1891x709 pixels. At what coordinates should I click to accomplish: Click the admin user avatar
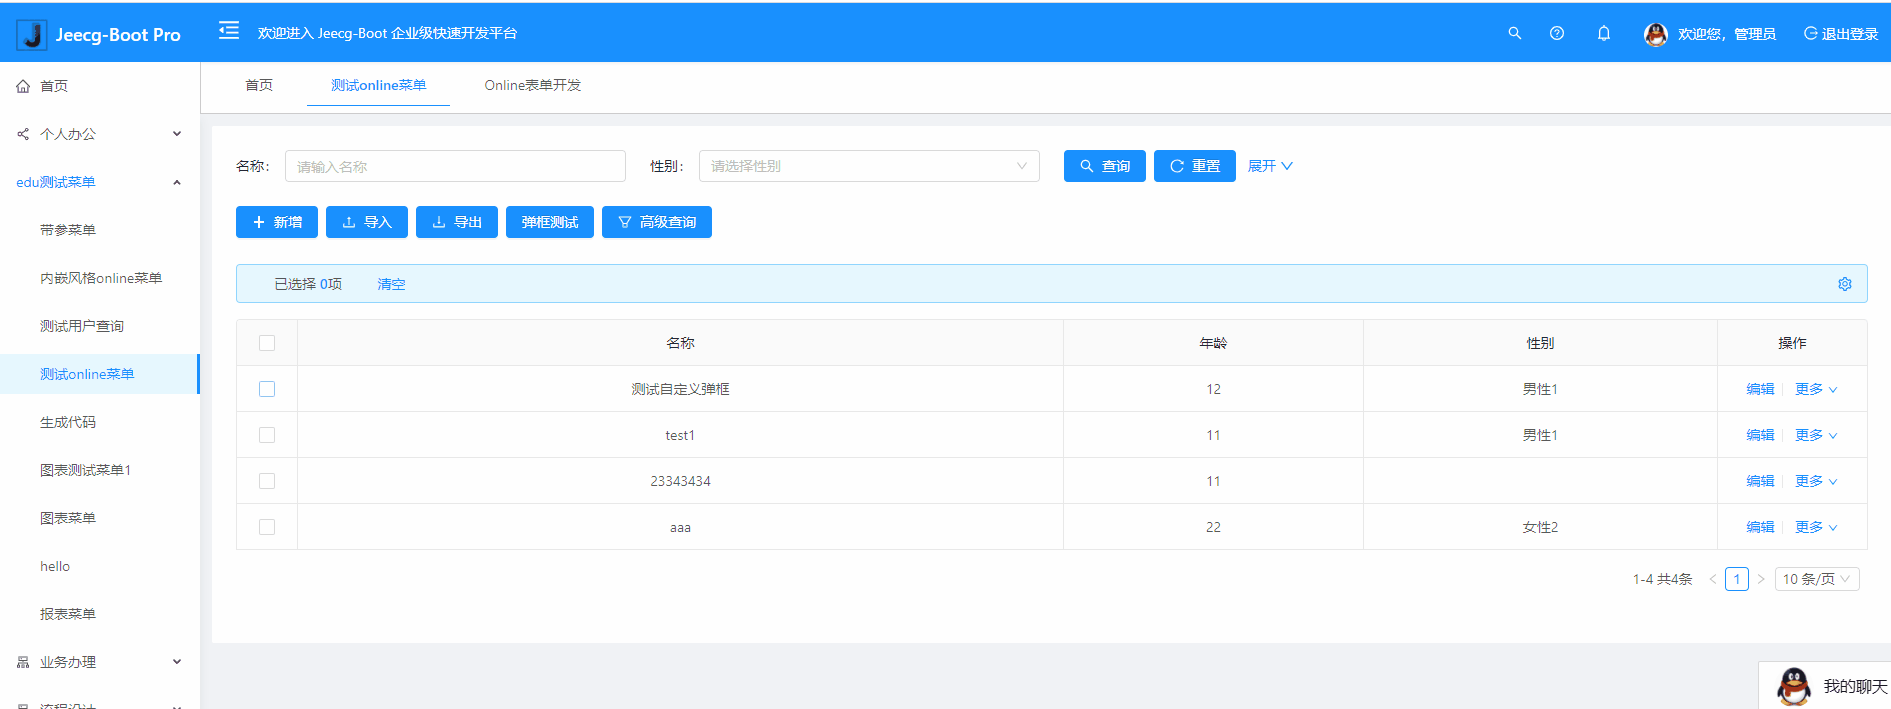(1655, 34)
